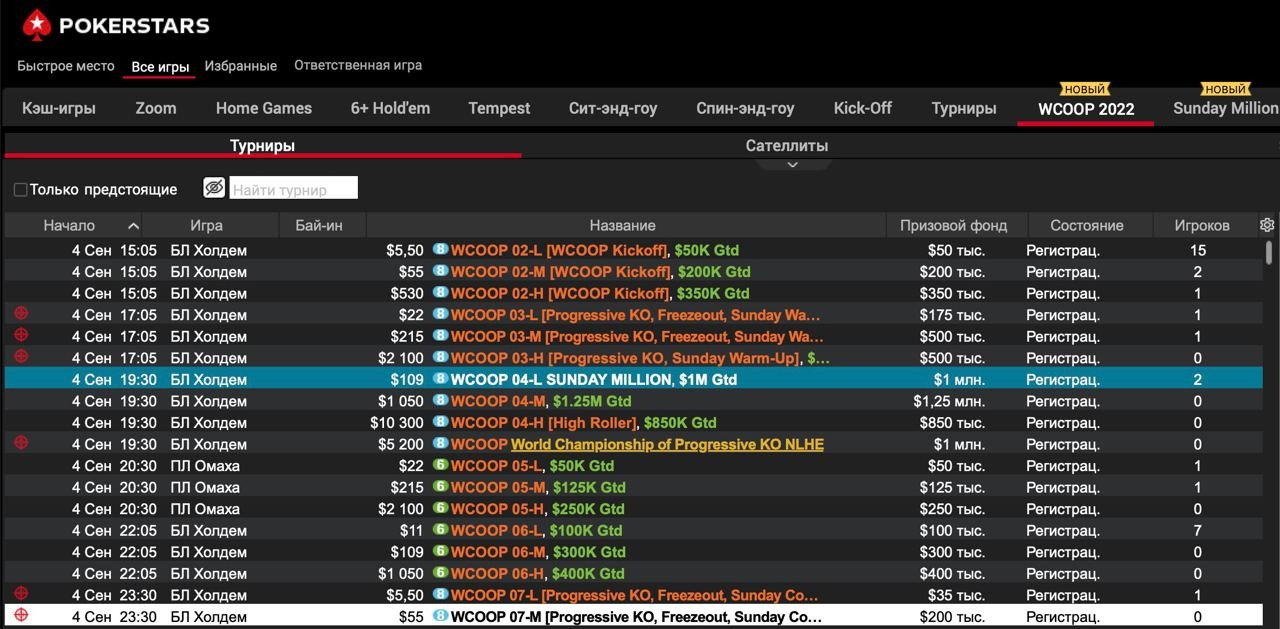The height and width of the screenshot is (629, 1280).
Task: Sort by the Название column header
Action: pos(622,226)
